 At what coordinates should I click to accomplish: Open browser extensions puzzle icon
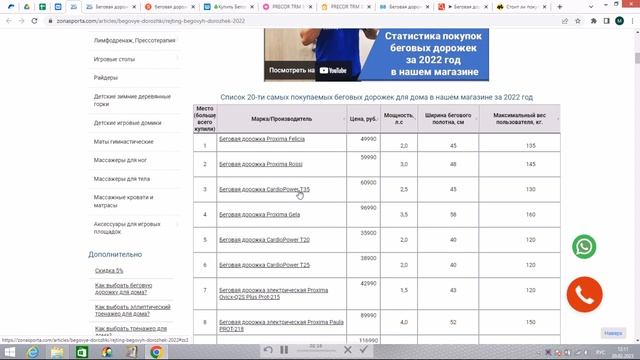pos(593,21)
